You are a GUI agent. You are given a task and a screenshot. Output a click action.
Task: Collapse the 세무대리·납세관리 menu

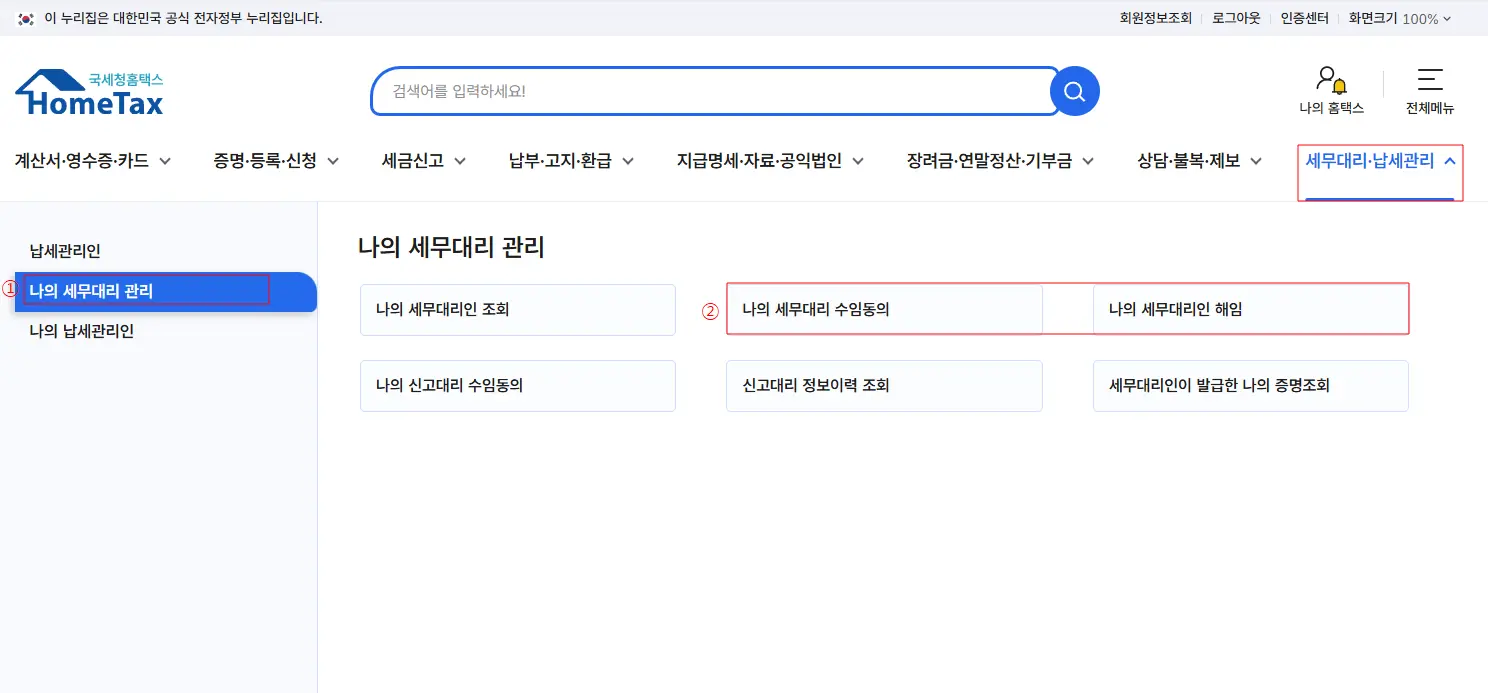(x=1379, y=161)
